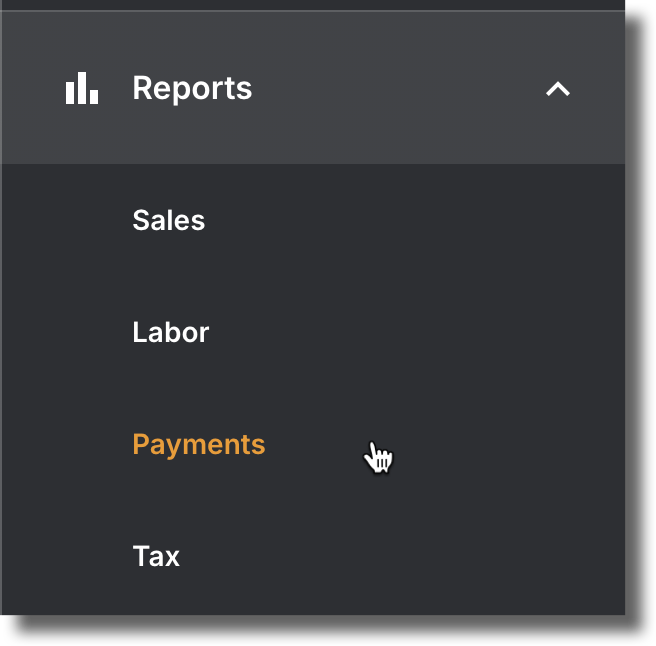
Task: Toggle the Reports menu chevron
Action: tap(558, 89)
